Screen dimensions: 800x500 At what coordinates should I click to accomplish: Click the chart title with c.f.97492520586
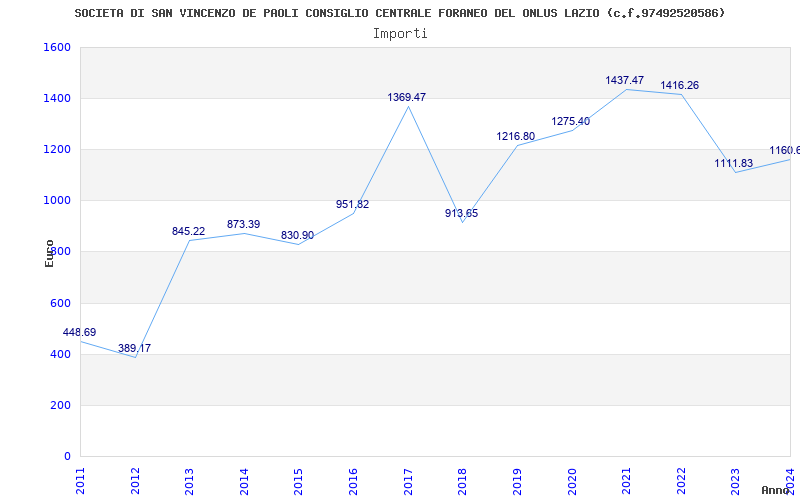tap(399, 13)
